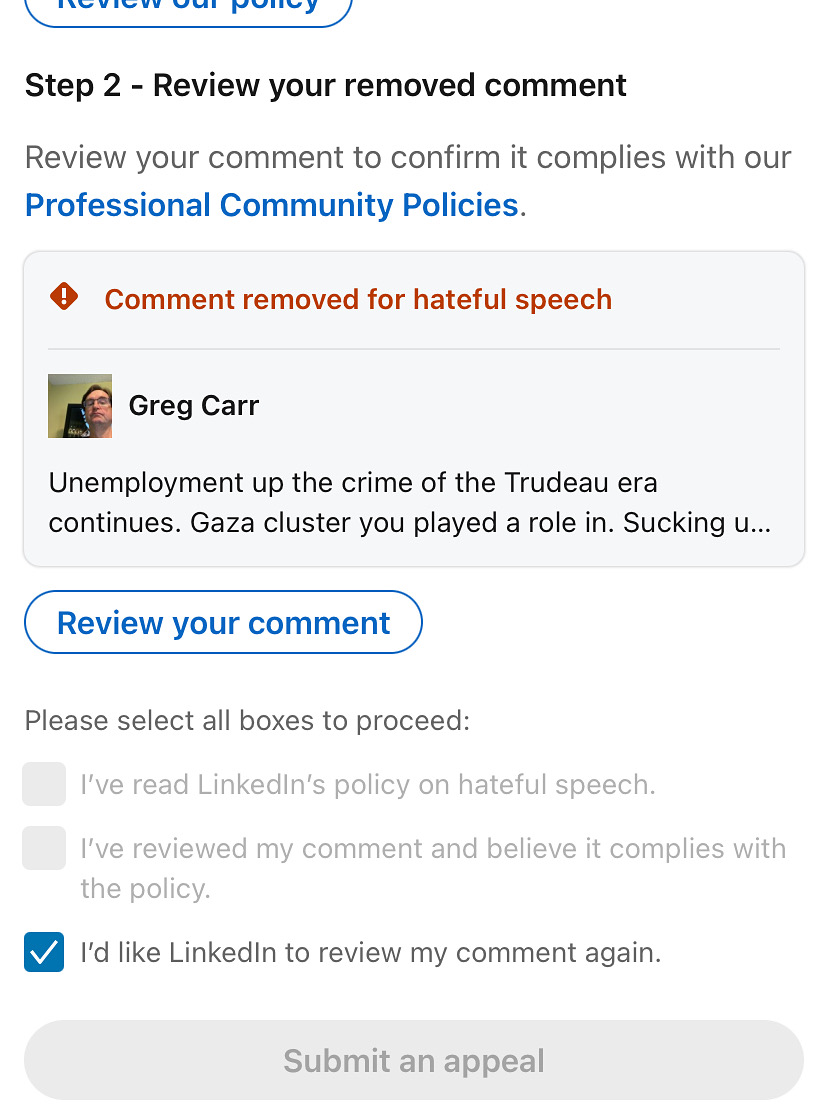Check the "I've reviewed my comment" box
828x1104 pixels.
coord(44,848)
